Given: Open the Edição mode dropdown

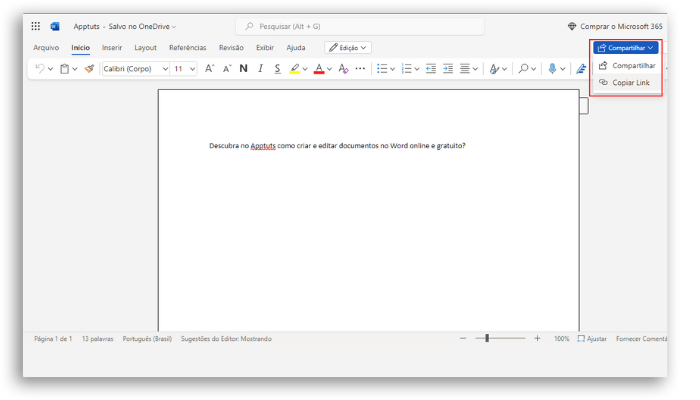Looking at the screenshot, I should point(348,48).
